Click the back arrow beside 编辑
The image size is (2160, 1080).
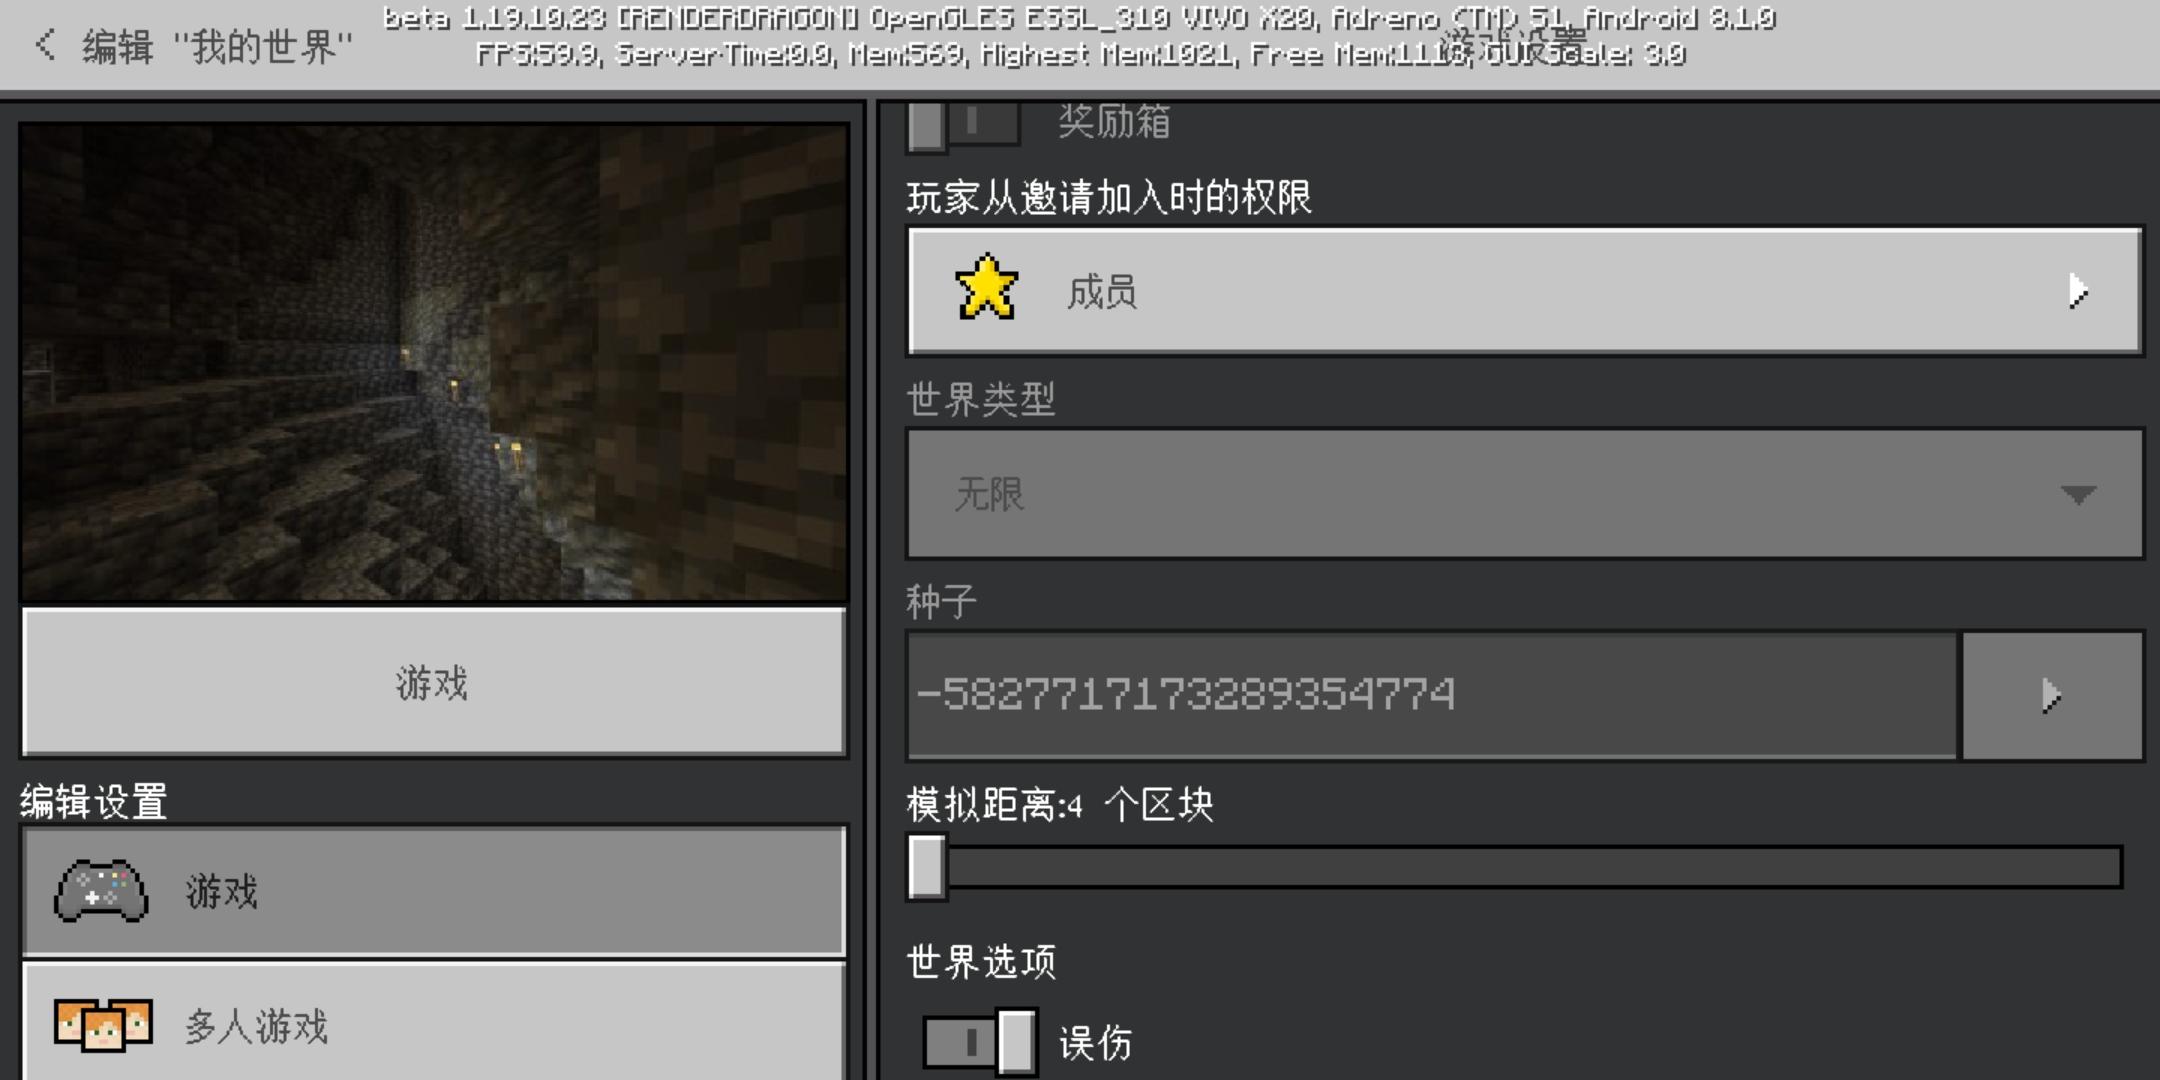pyautogui.click(x=45, y=45)
